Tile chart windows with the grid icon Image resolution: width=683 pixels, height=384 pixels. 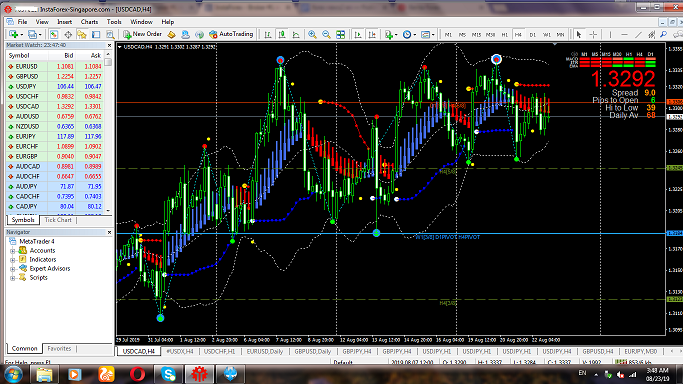pos(341,34)
